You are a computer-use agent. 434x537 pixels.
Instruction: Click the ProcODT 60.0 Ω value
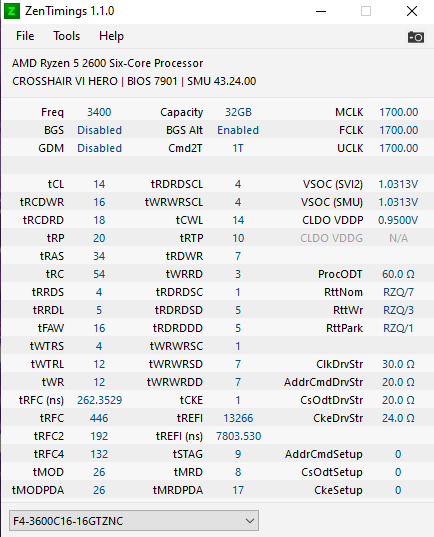[398, 274]
